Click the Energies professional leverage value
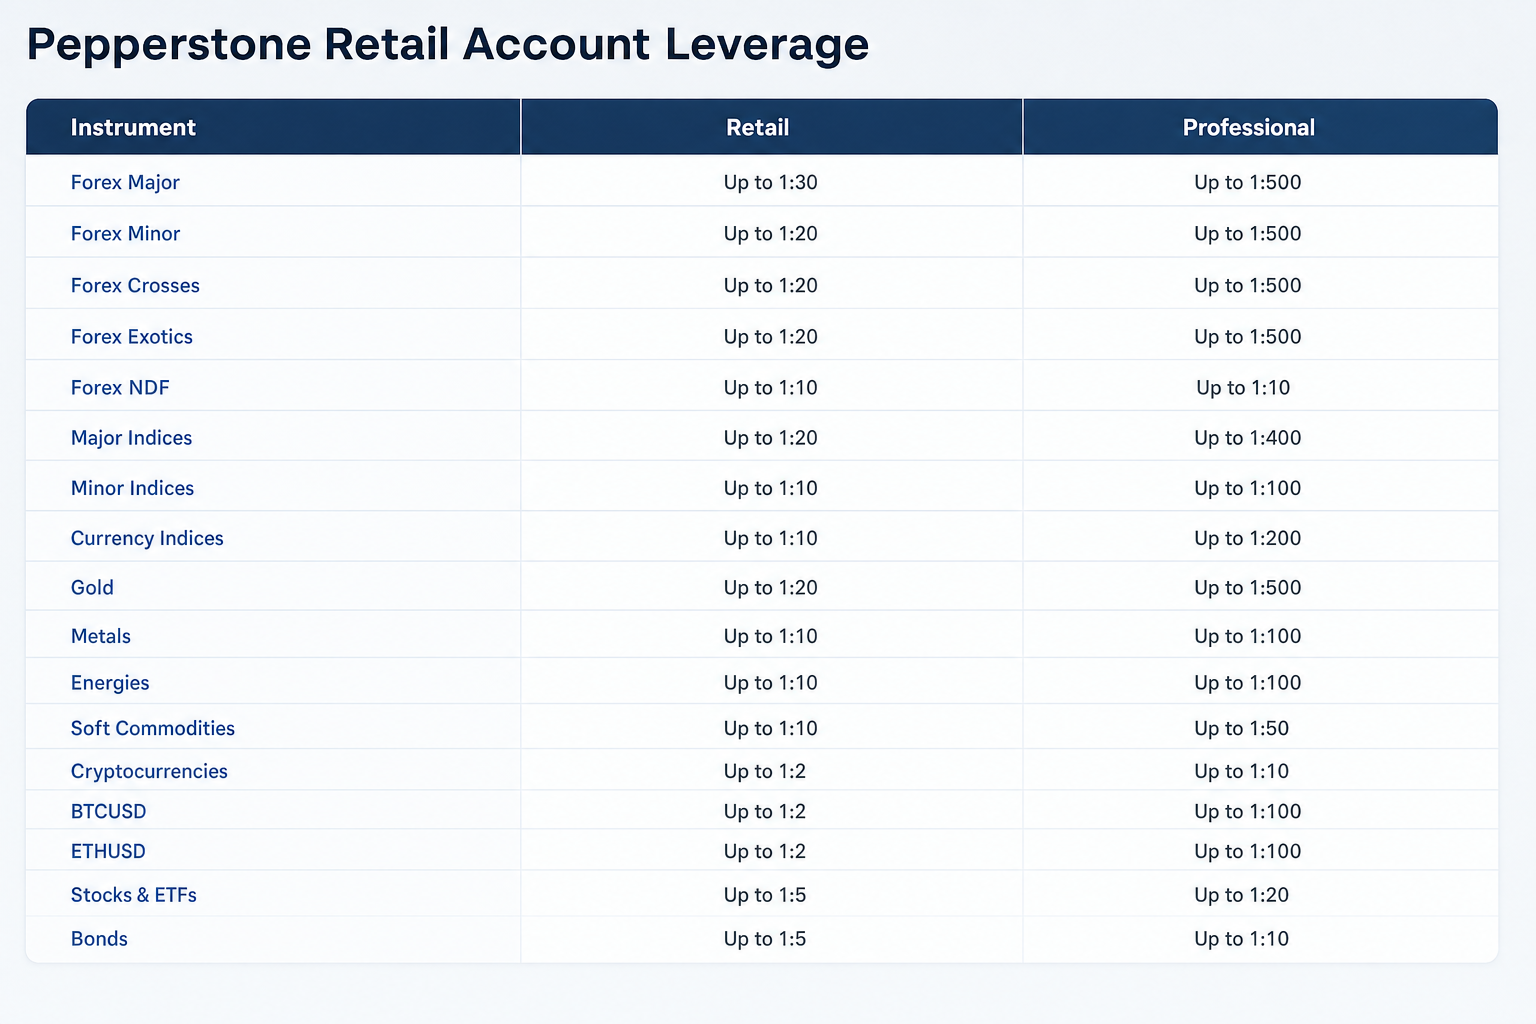1536x1024 pixels. (x=1248, y=683)
